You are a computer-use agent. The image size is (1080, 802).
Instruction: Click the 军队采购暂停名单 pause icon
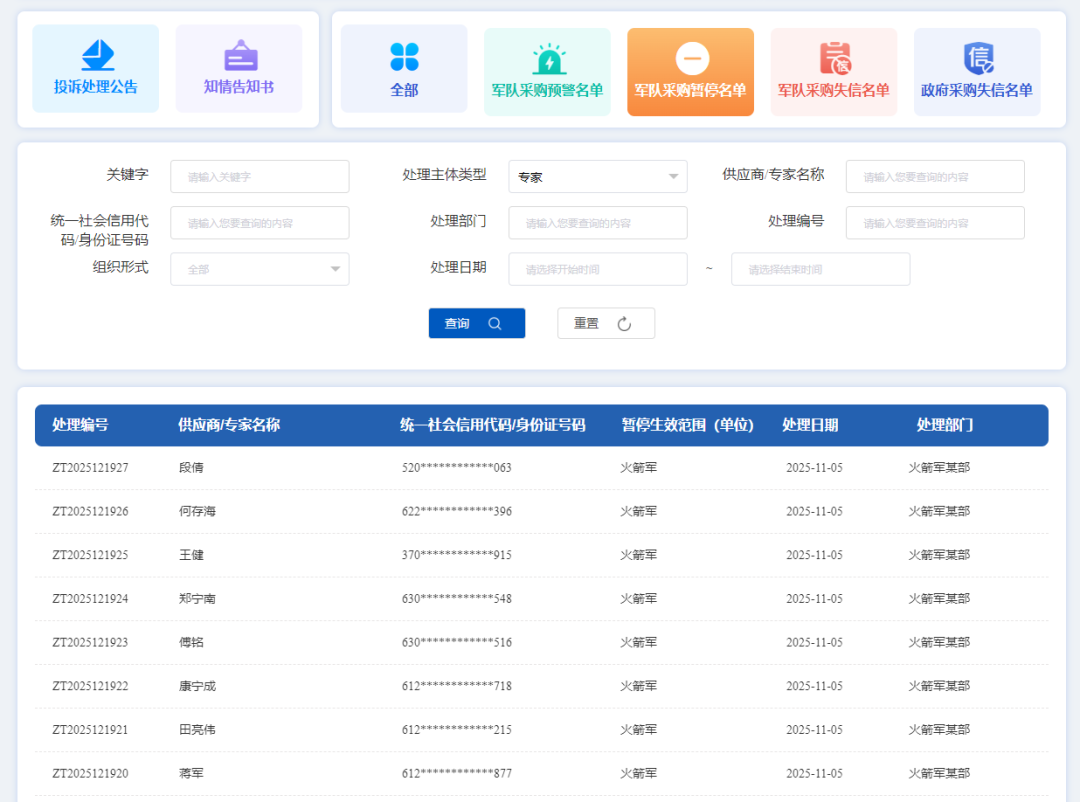pyautogui.click(x=690, y=57)
